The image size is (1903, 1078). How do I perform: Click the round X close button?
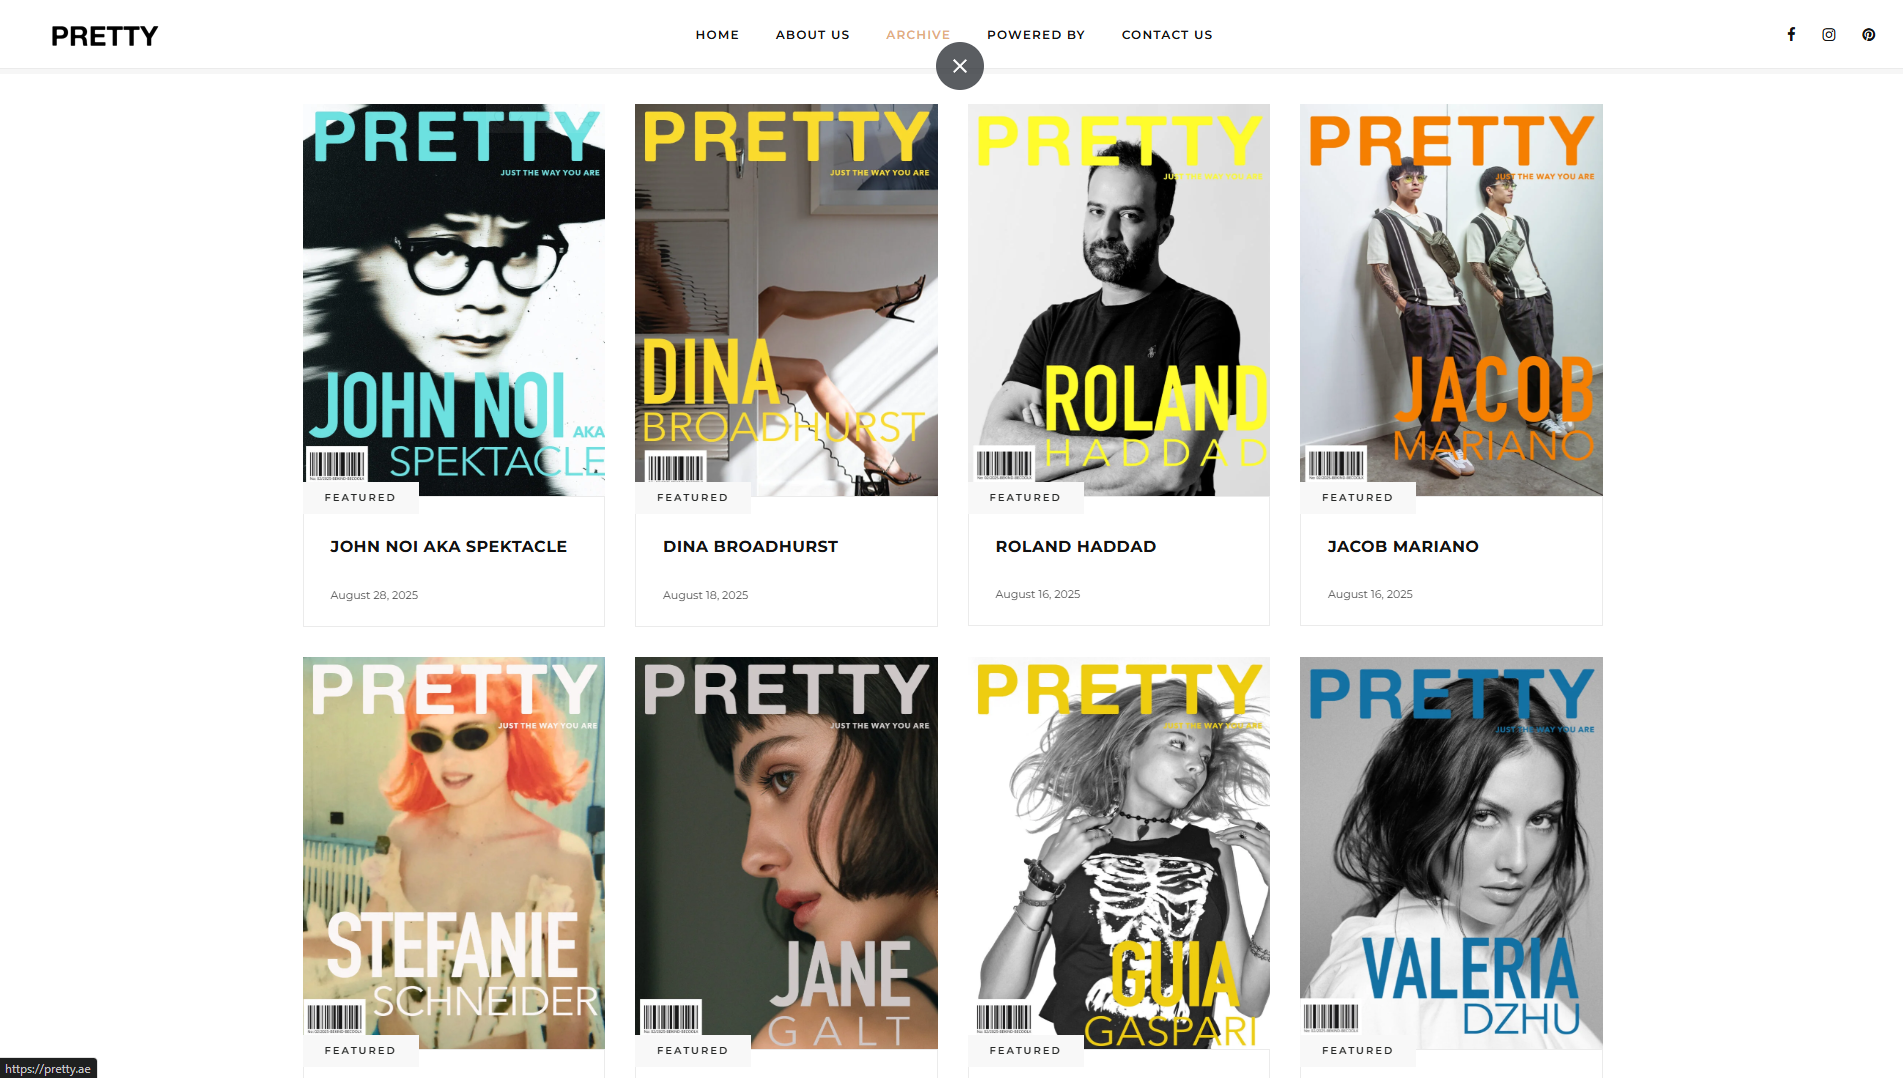coord(960,66)
